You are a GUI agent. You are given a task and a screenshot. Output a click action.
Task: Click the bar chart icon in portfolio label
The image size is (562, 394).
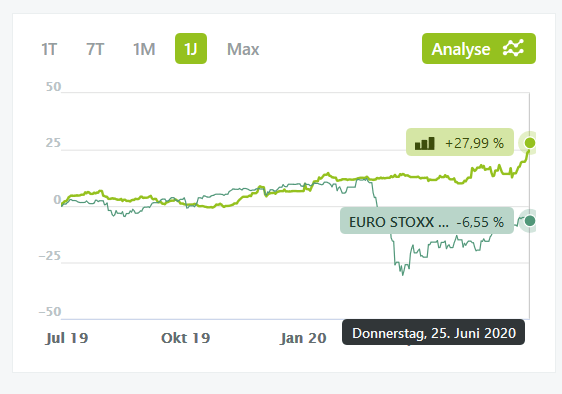coord(425,143)
